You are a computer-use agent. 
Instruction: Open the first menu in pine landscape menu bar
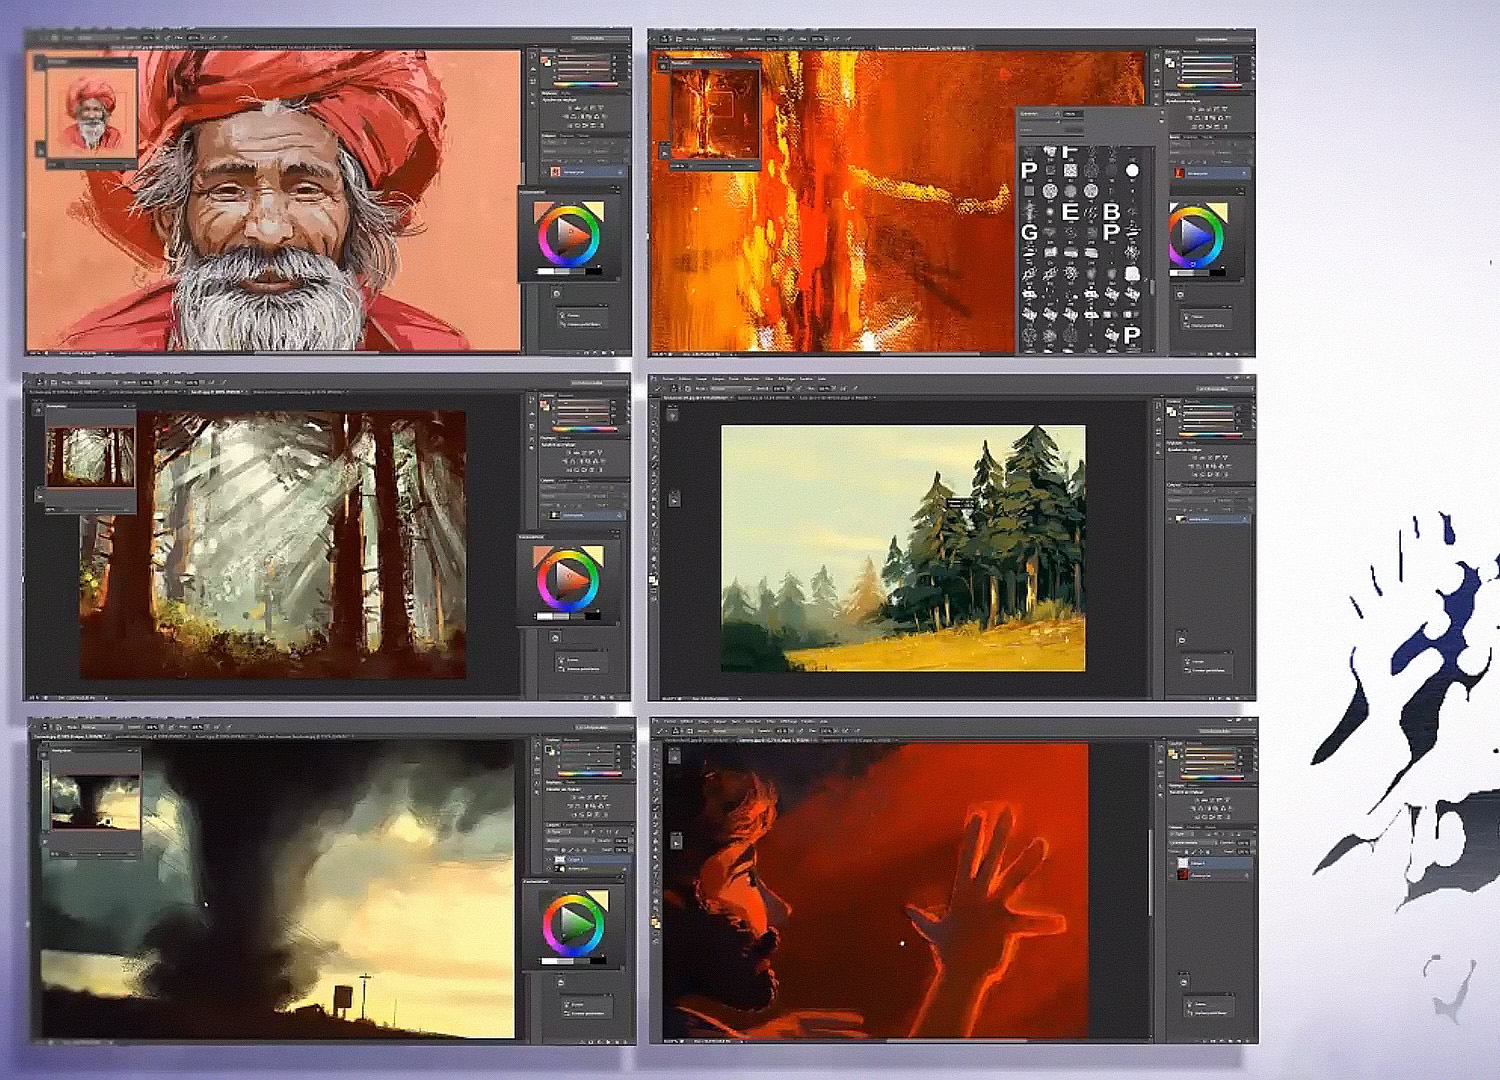(668, 379)
